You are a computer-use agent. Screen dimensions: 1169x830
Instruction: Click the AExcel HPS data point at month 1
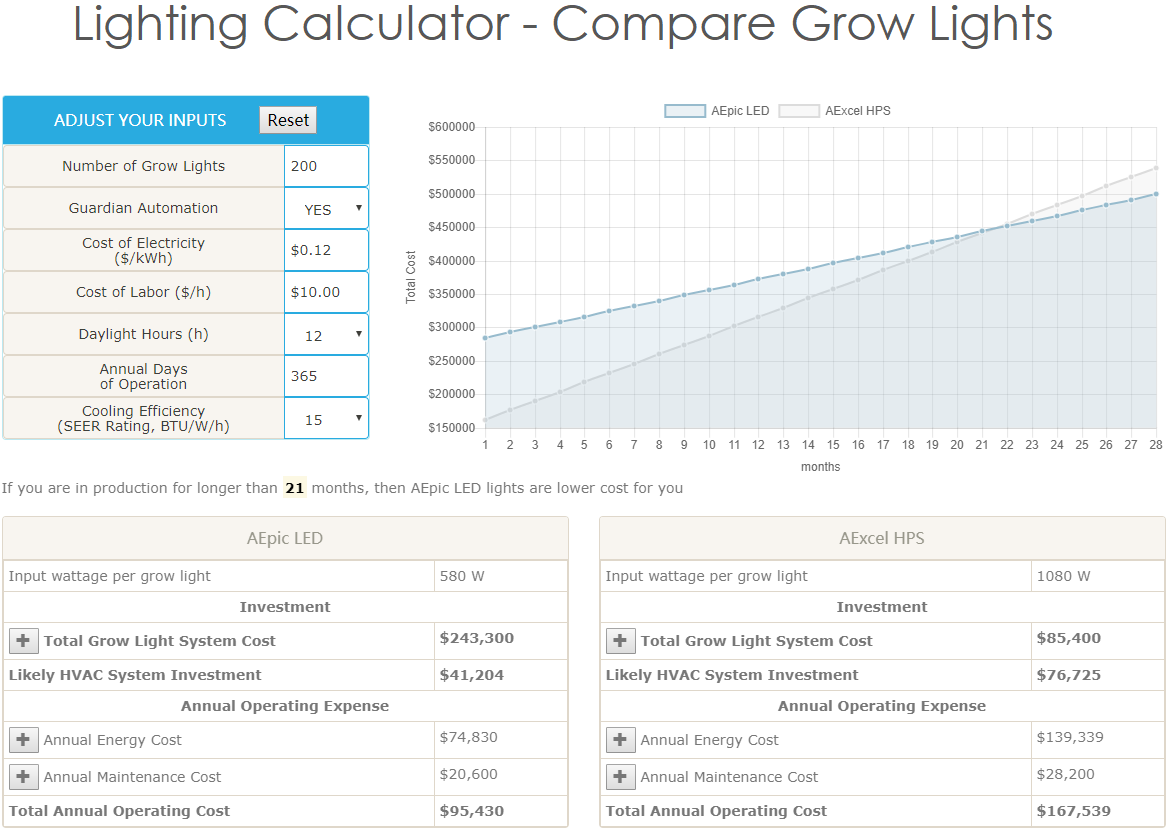(485, 420)
